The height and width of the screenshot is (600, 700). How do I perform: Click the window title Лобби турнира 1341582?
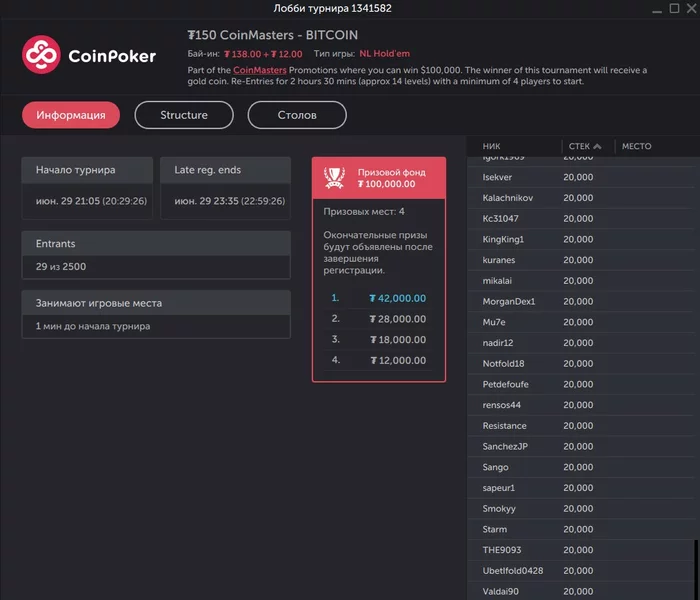point(333,8)
